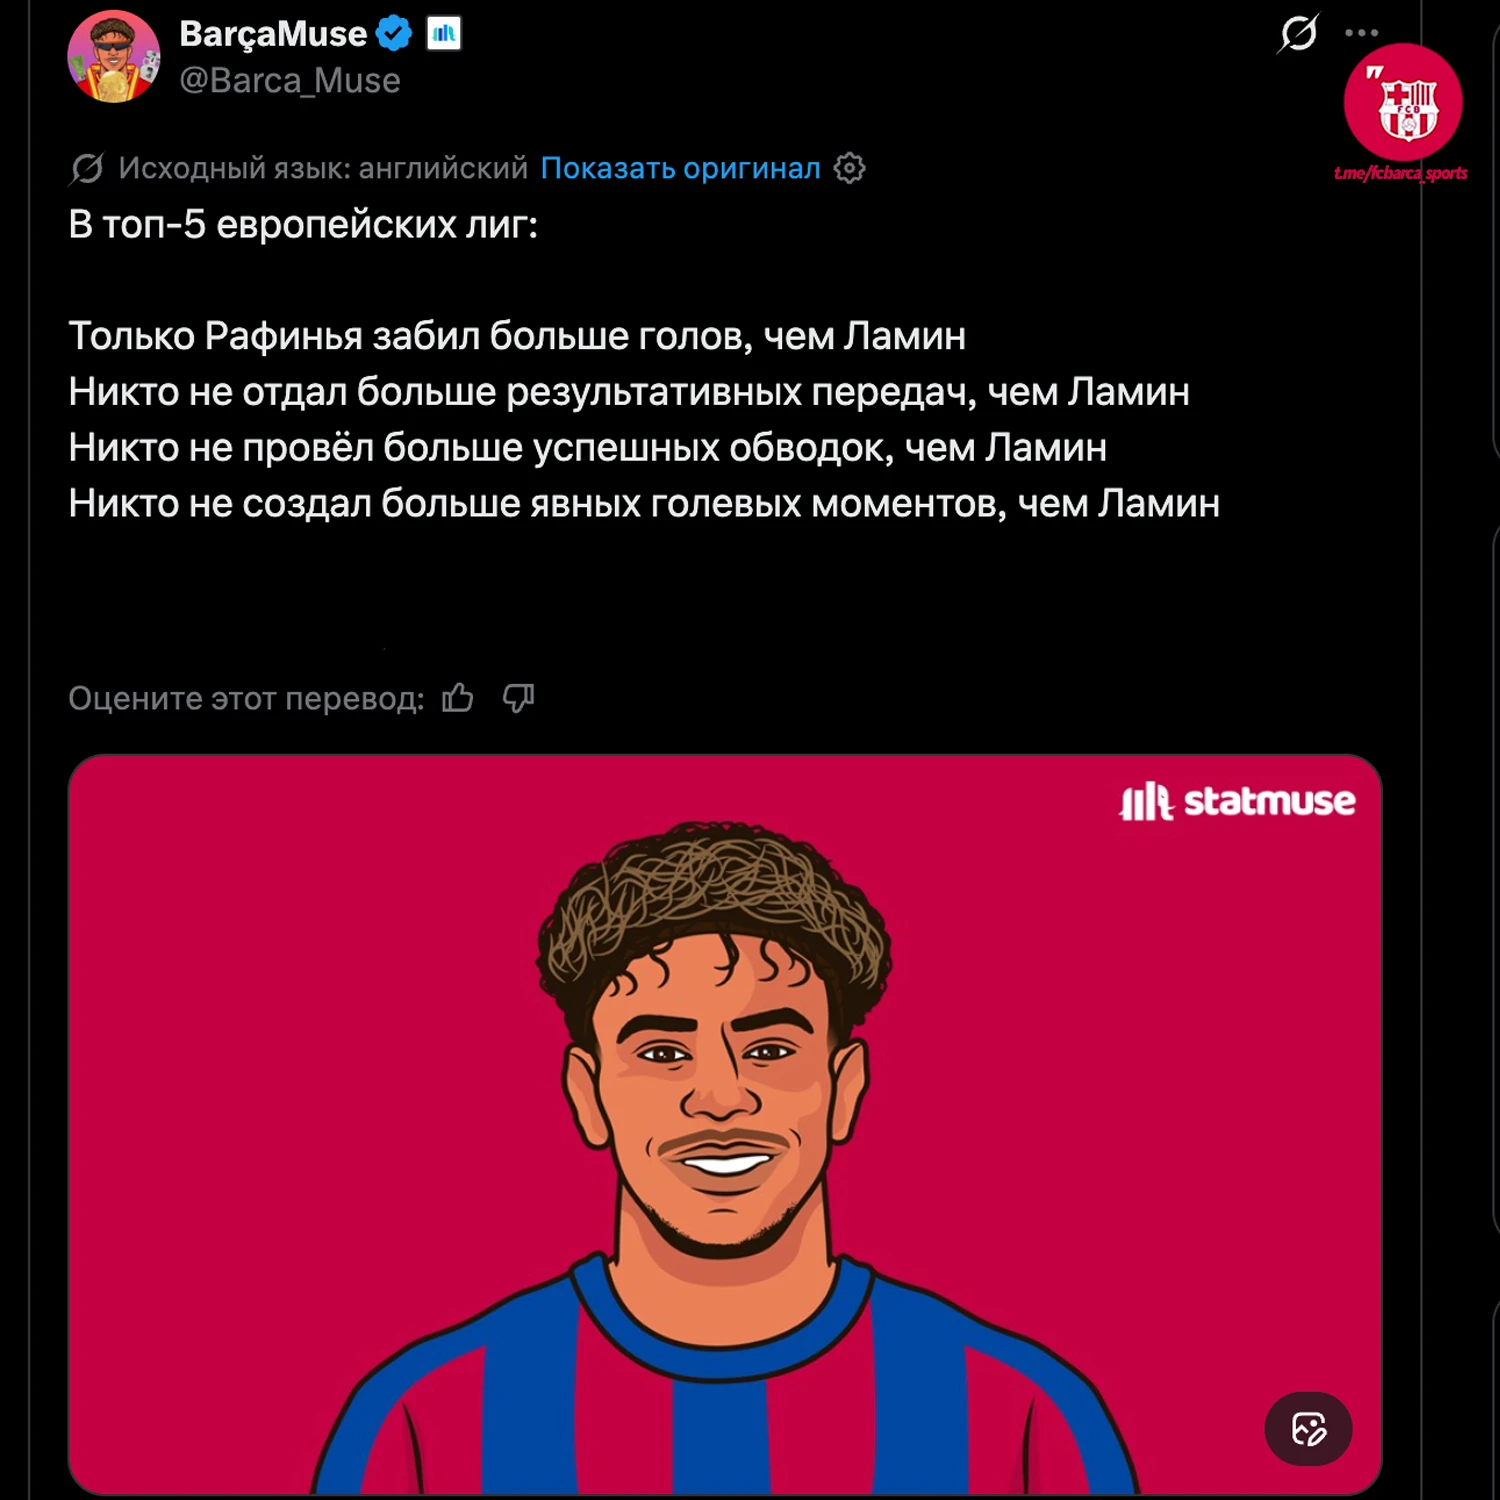
Task: Open the @Barca_Muse handle
Action: tap(290, 80)
